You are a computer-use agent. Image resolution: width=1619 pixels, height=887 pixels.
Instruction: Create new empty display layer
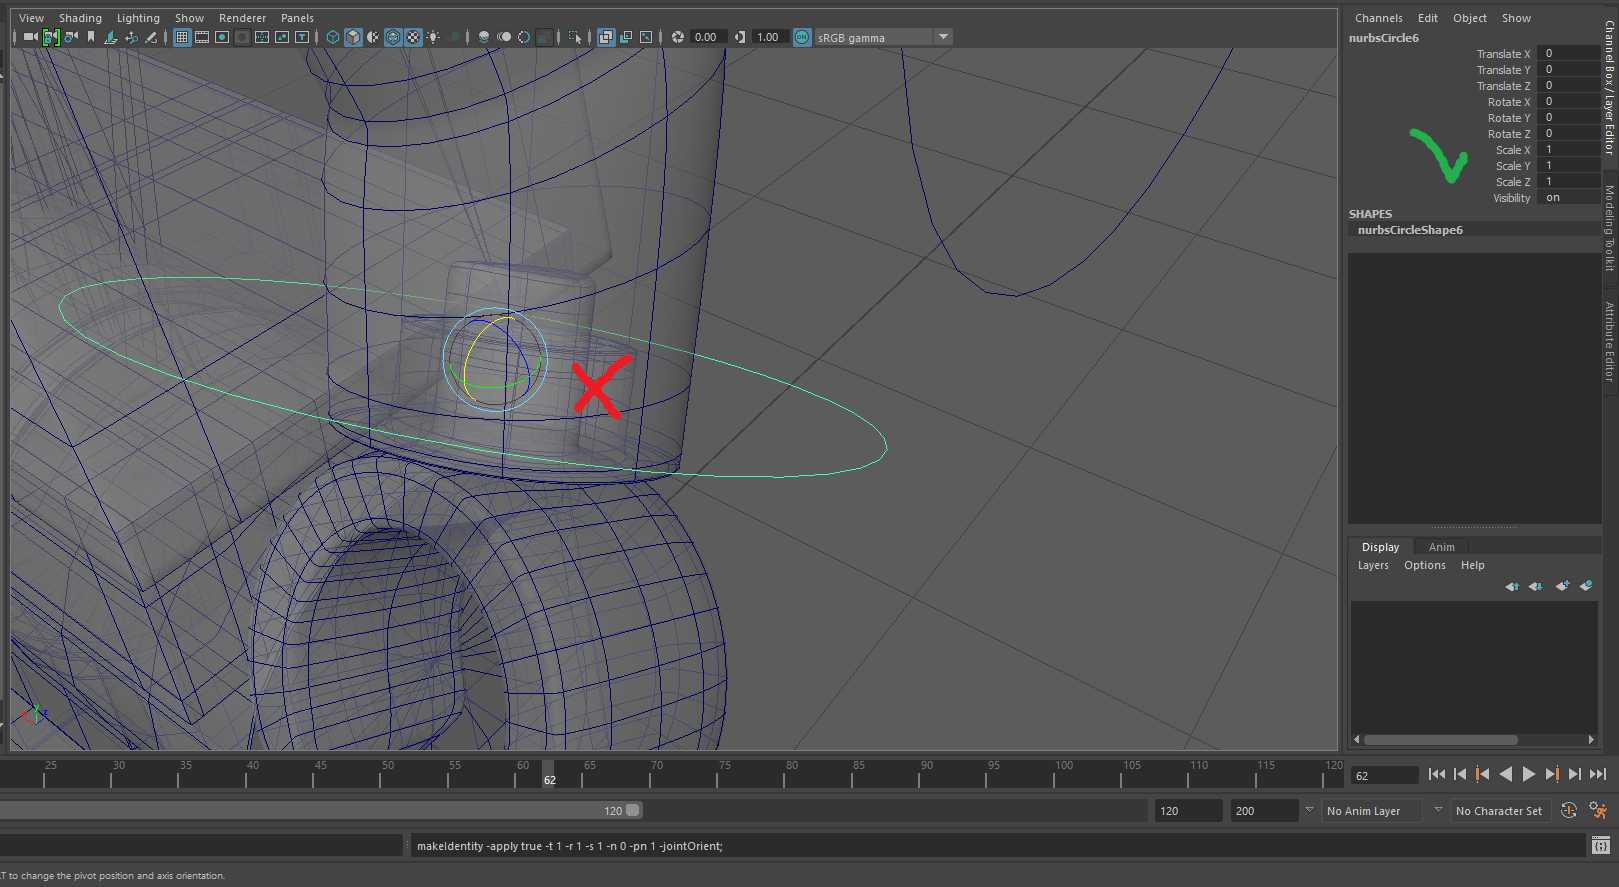click(1562, 586)
